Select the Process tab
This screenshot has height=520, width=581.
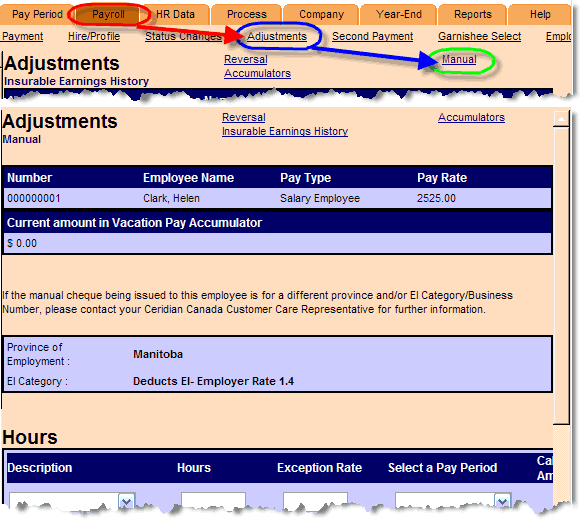(247, 14)
